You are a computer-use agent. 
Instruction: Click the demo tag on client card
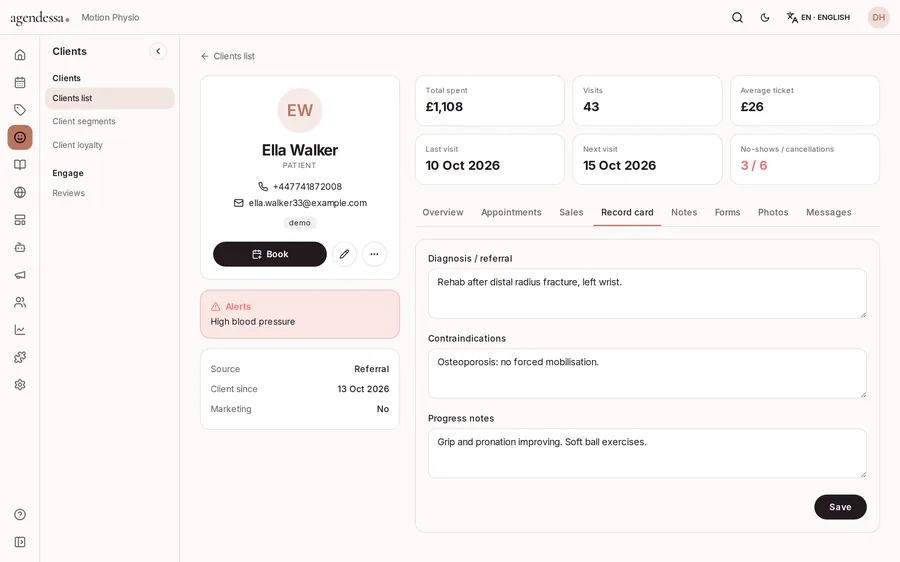[300, 223]
